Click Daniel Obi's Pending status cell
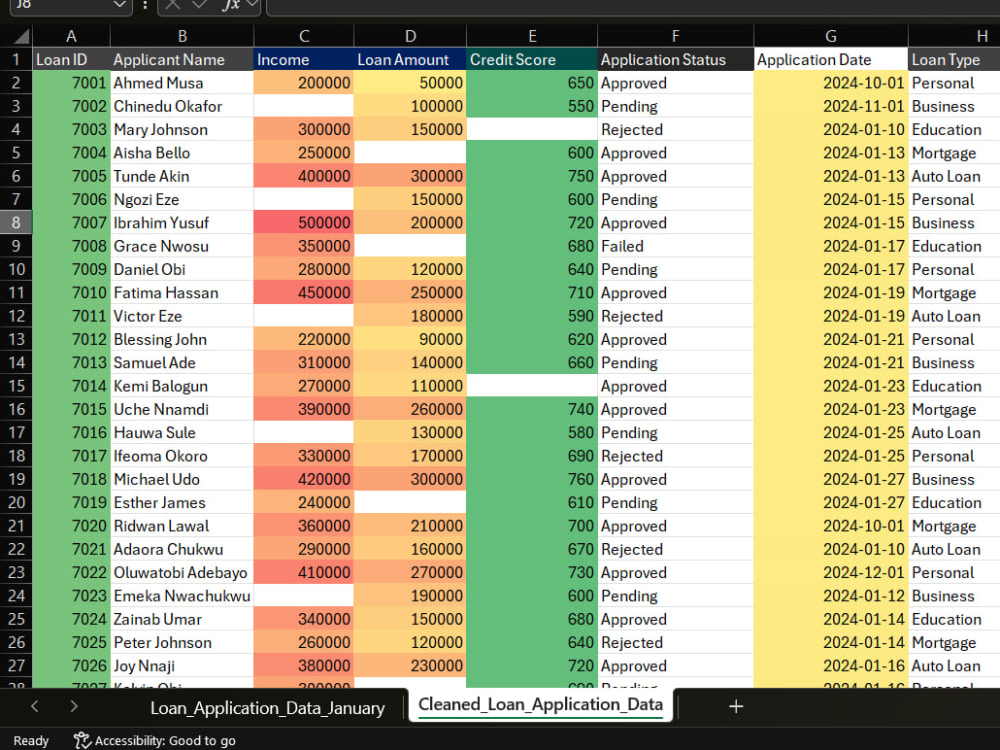This screenshot has width=1000, height=750. tap(675, 270)
